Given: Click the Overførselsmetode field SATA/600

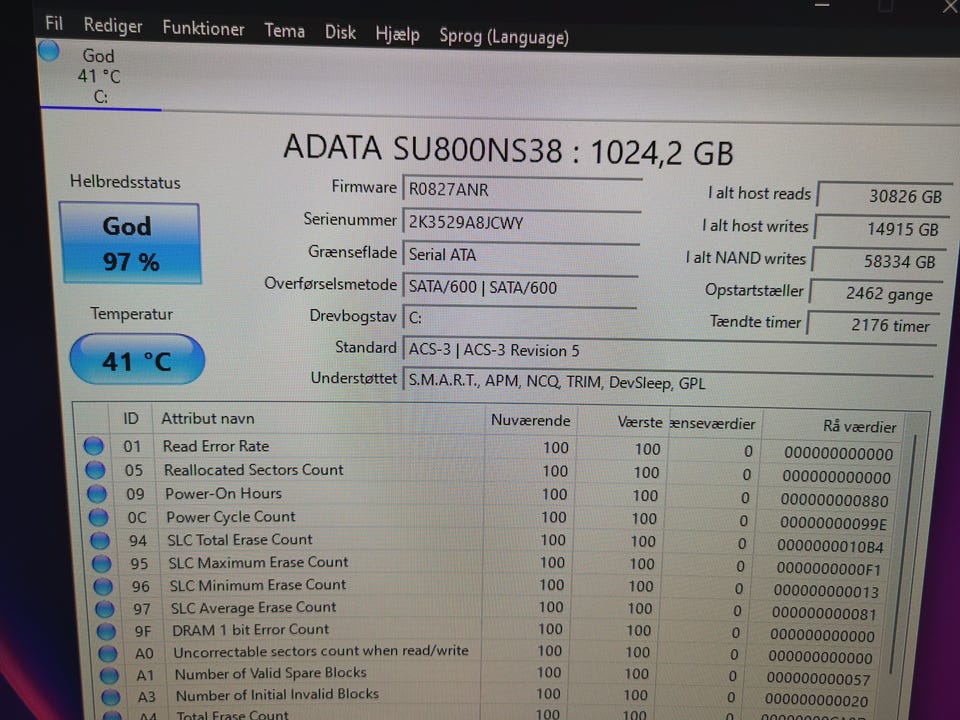Looking at the screenshot, I should (520, 287).
